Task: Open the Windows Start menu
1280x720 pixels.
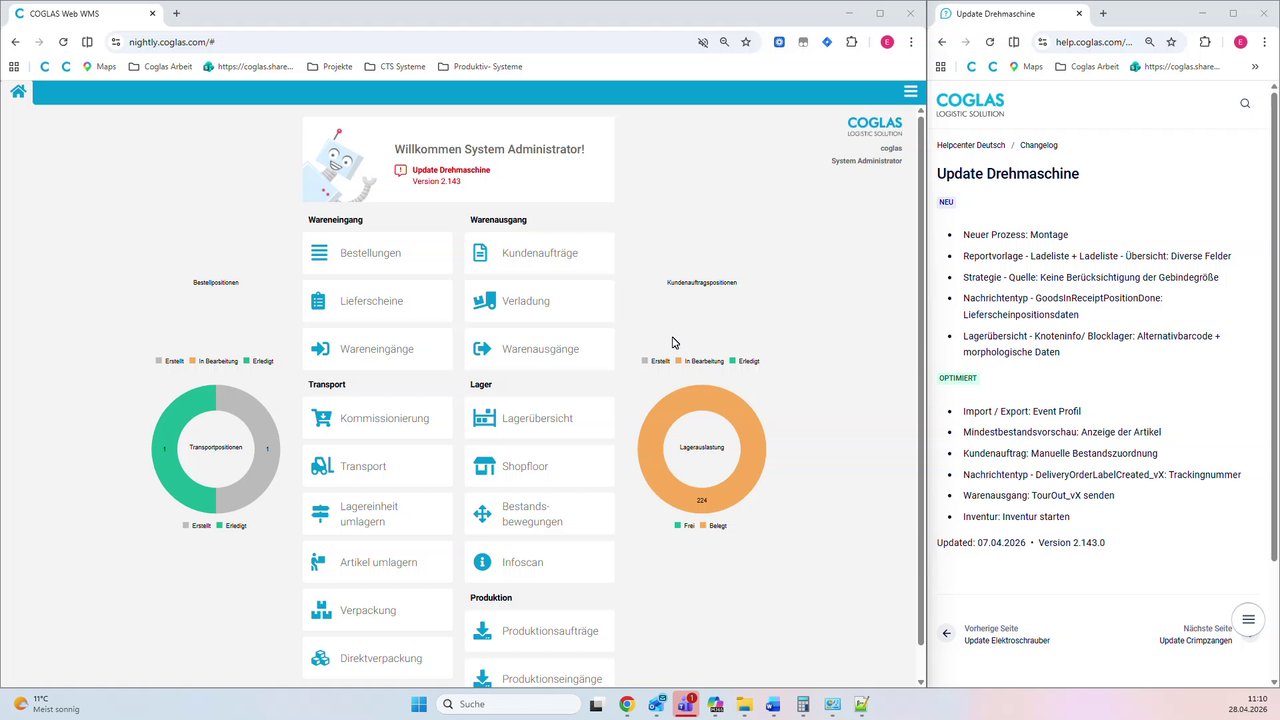Action: (419, 704)
